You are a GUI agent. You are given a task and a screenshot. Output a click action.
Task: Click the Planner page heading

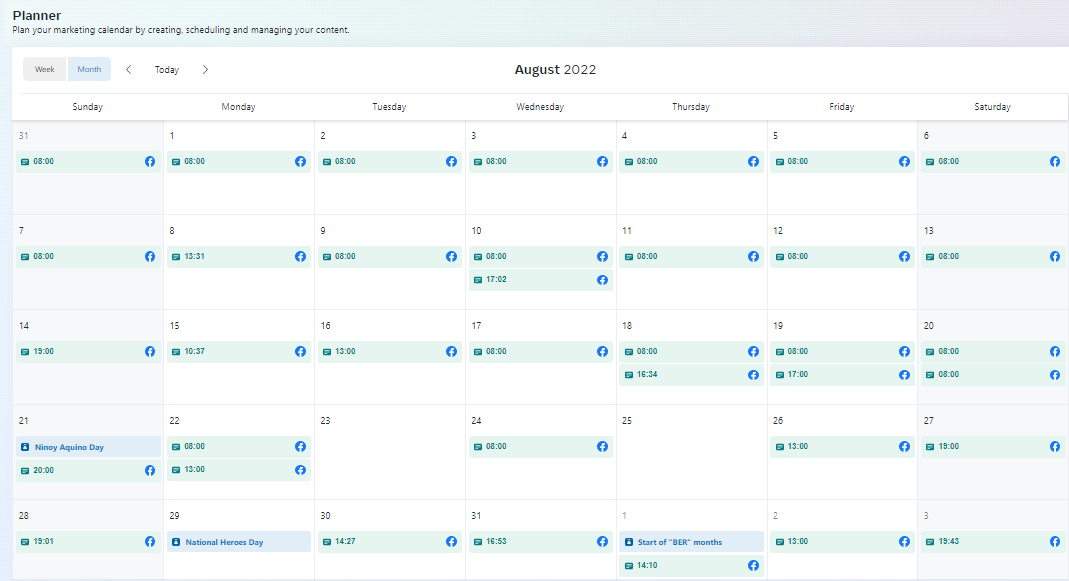click(x=37, y=15)
